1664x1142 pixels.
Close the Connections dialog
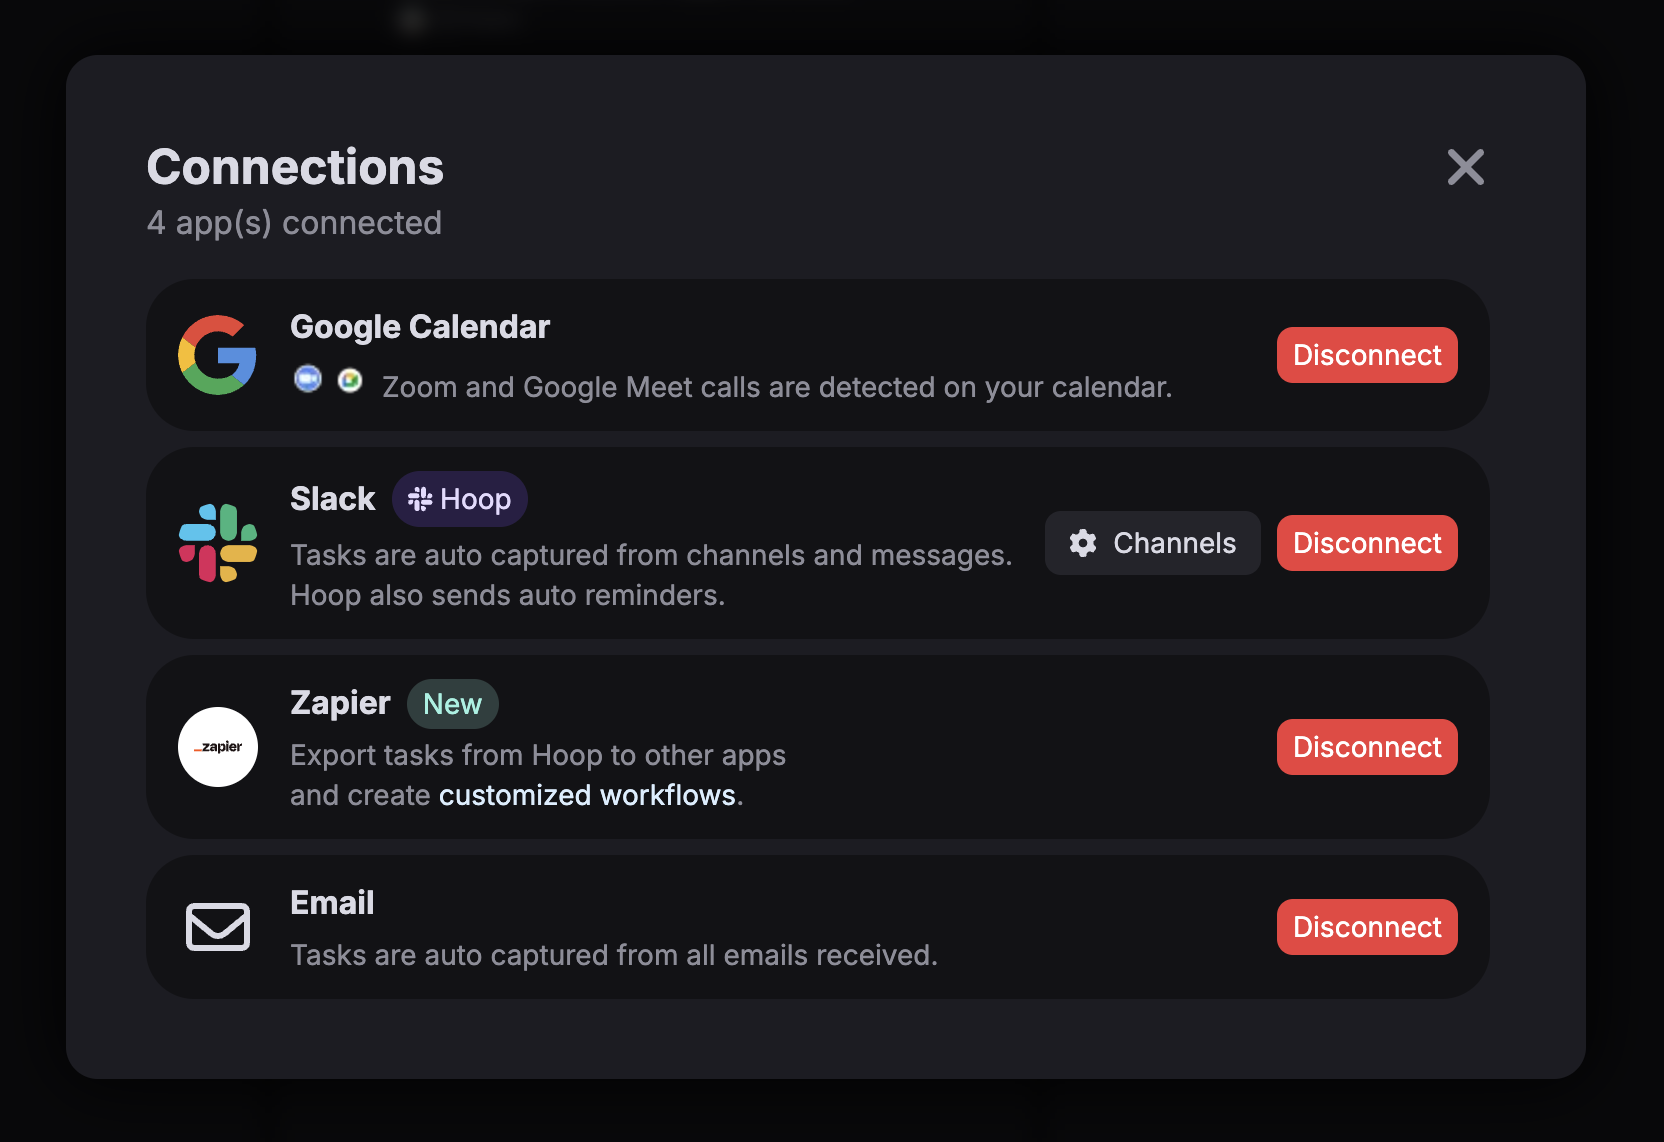[1466, 167]
